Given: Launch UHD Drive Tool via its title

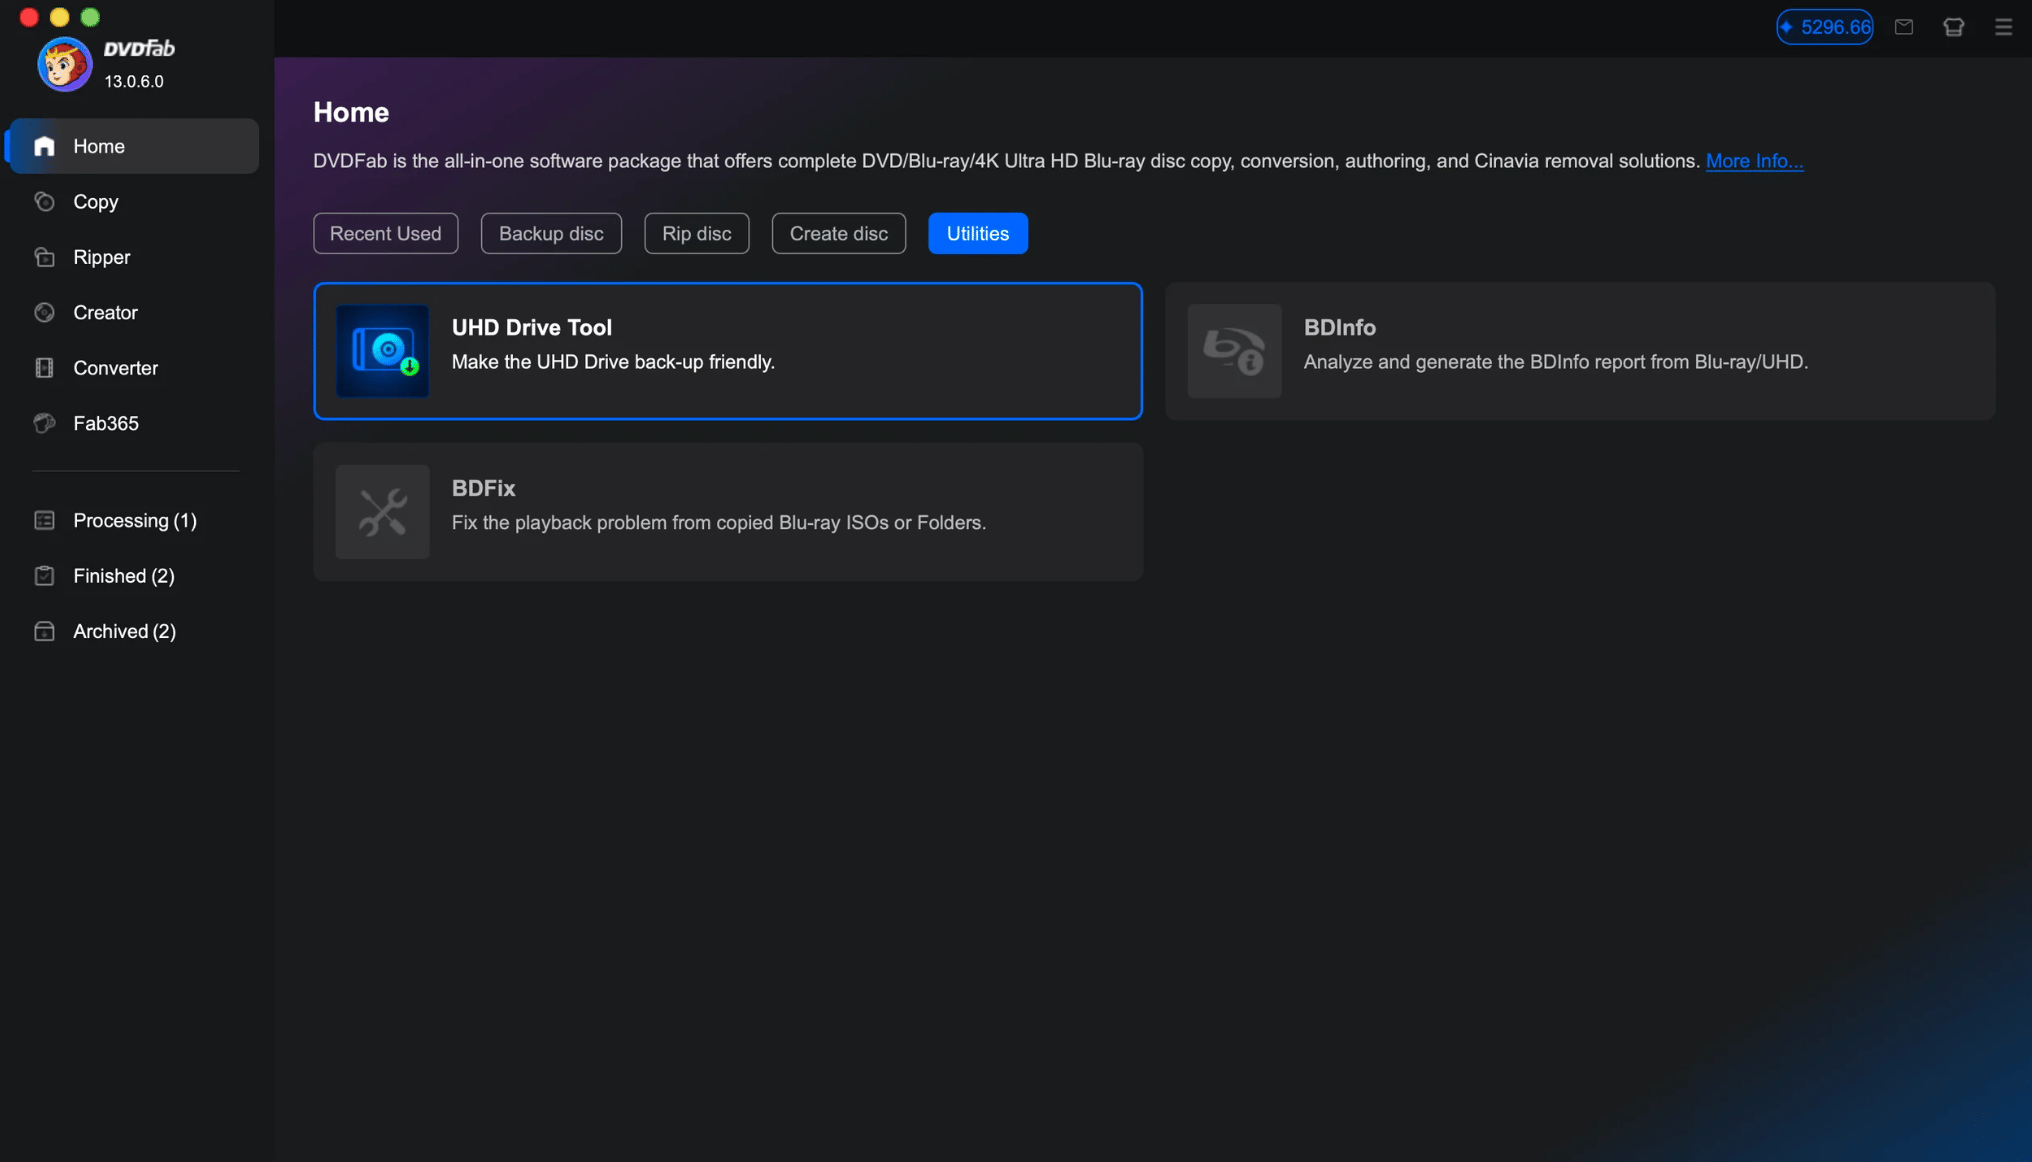Looking at the screenshot, I should (532, 327).
